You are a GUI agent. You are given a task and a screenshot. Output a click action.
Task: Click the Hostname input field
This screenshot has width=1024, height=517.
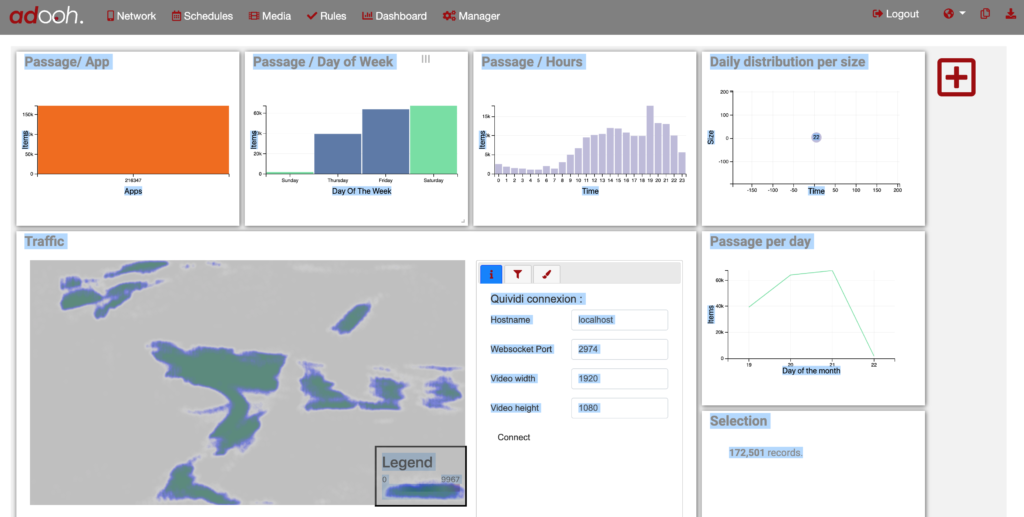click(619, 320)
